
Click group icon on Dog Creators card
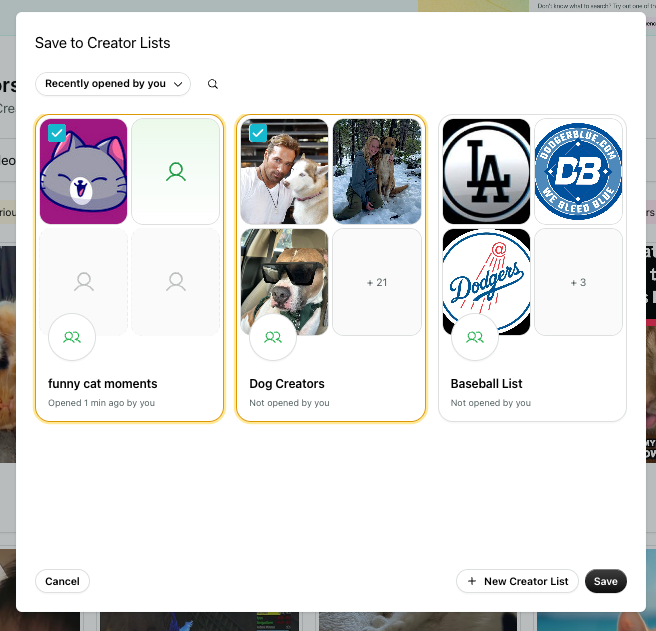click(273, 337)
